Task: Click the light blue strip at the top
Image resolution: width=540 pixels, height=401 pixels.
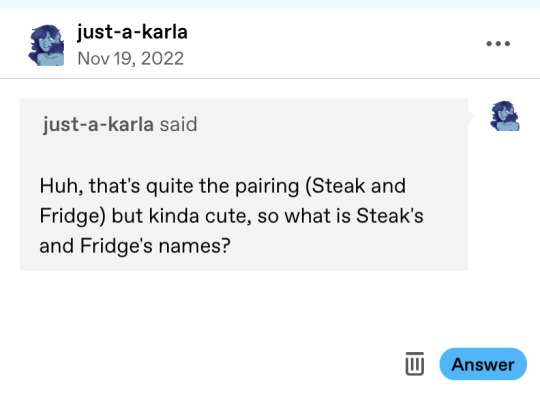Action: click(x=270, y=4)
